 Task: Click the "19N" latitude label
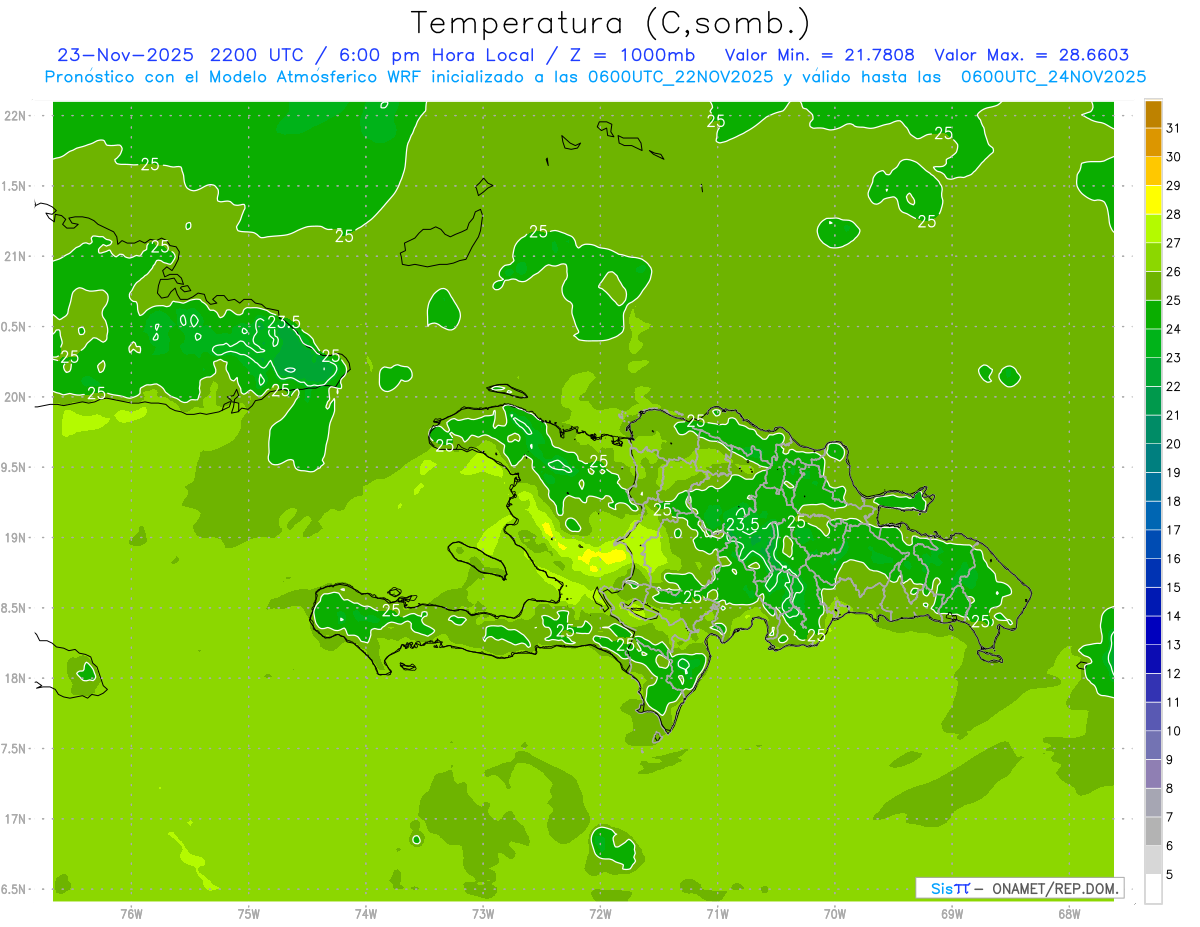coord(15,538)
